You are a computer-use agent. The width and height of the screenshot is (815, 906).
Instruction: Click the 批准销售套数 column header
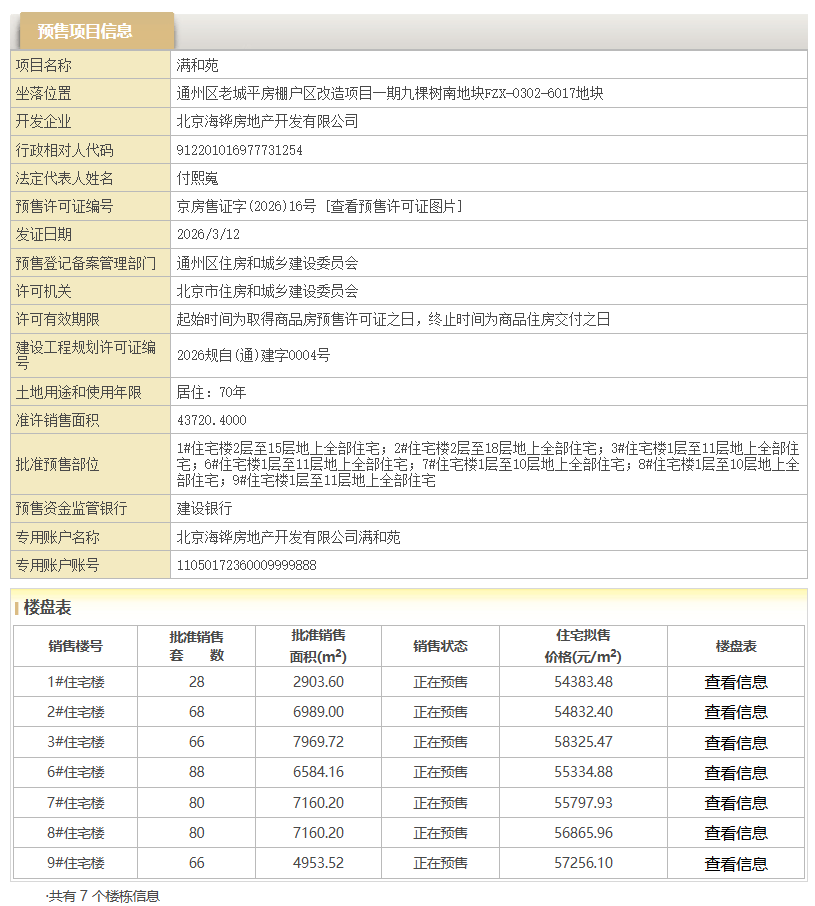[196, 646]
